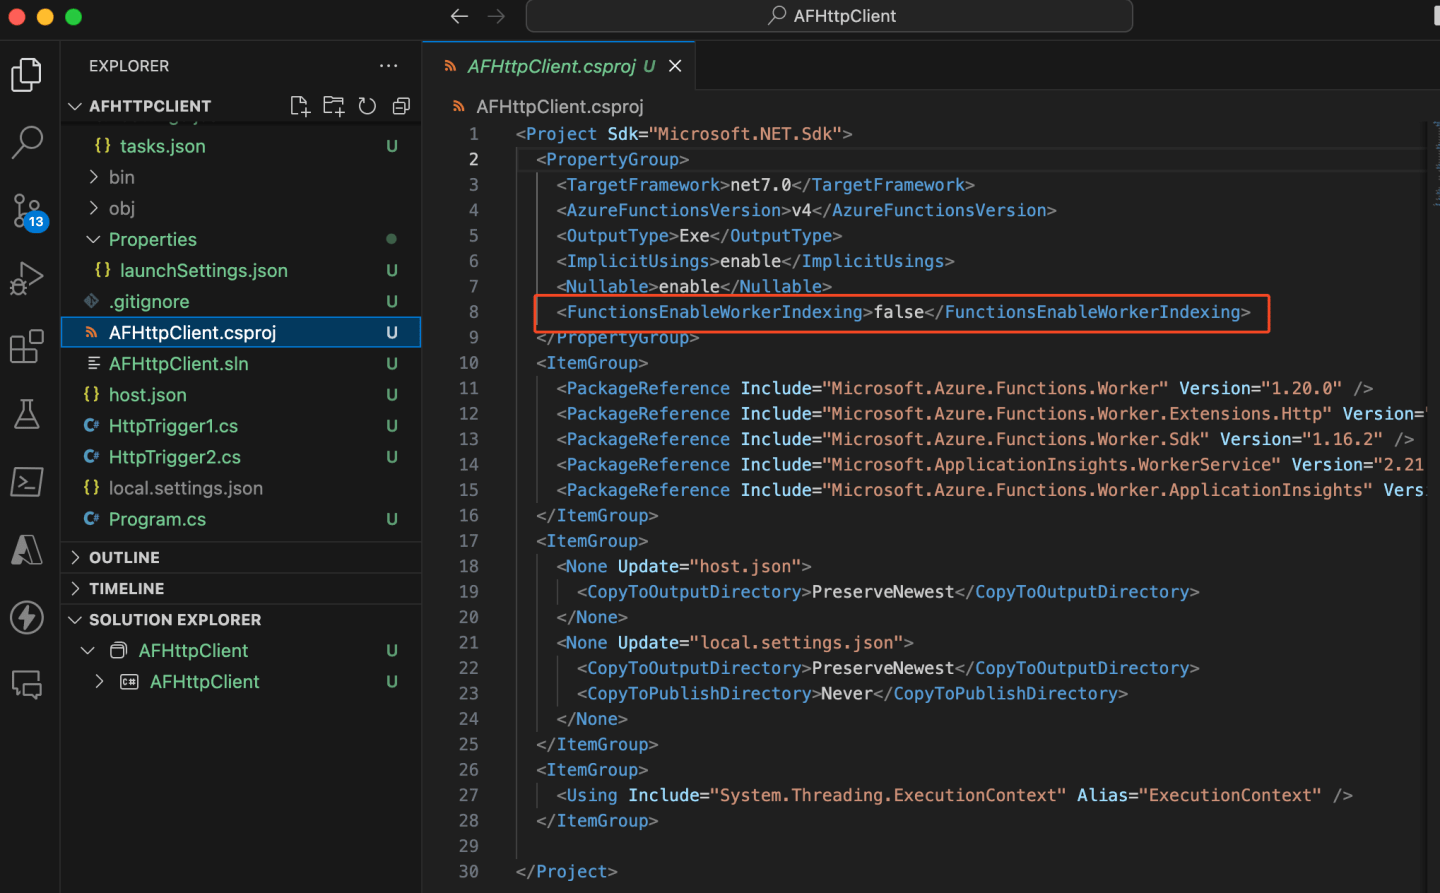Click Version="1.16.2" on line 13
Viewport: 1440px width, 893px height.
(x=1302, y=439)
